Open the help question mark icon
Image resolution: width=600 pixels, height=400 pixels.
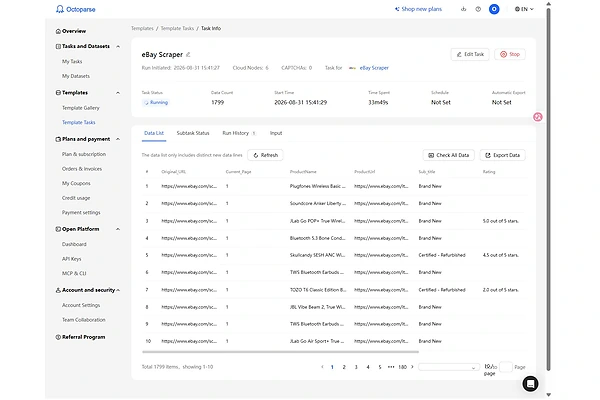point(478,9)
